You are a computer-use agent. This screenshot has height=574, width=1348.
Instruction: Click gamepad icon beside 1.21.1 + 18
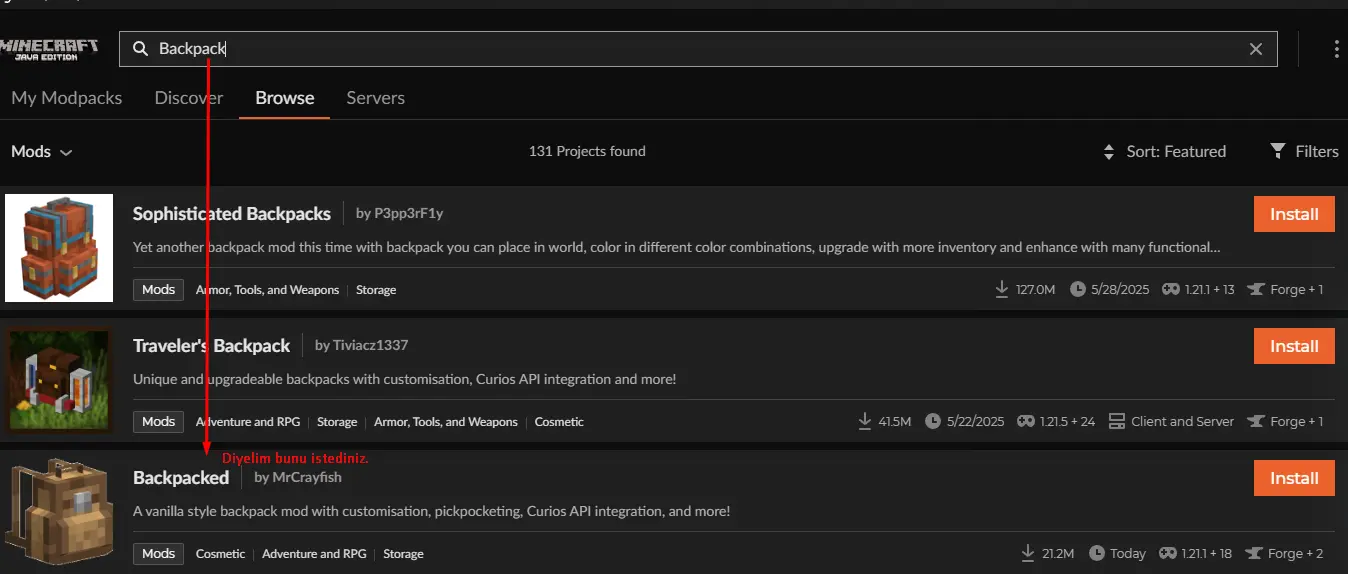(x=1168, y=553)
